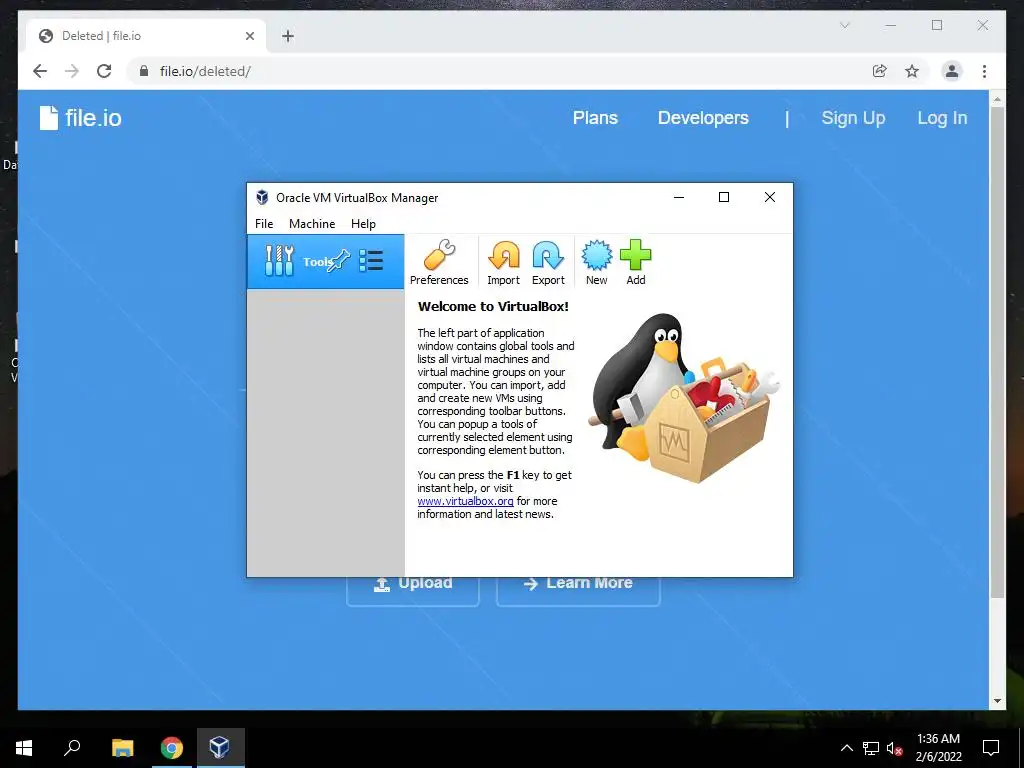
Task: Create a New virtual machine
Action: click(596, 263)
